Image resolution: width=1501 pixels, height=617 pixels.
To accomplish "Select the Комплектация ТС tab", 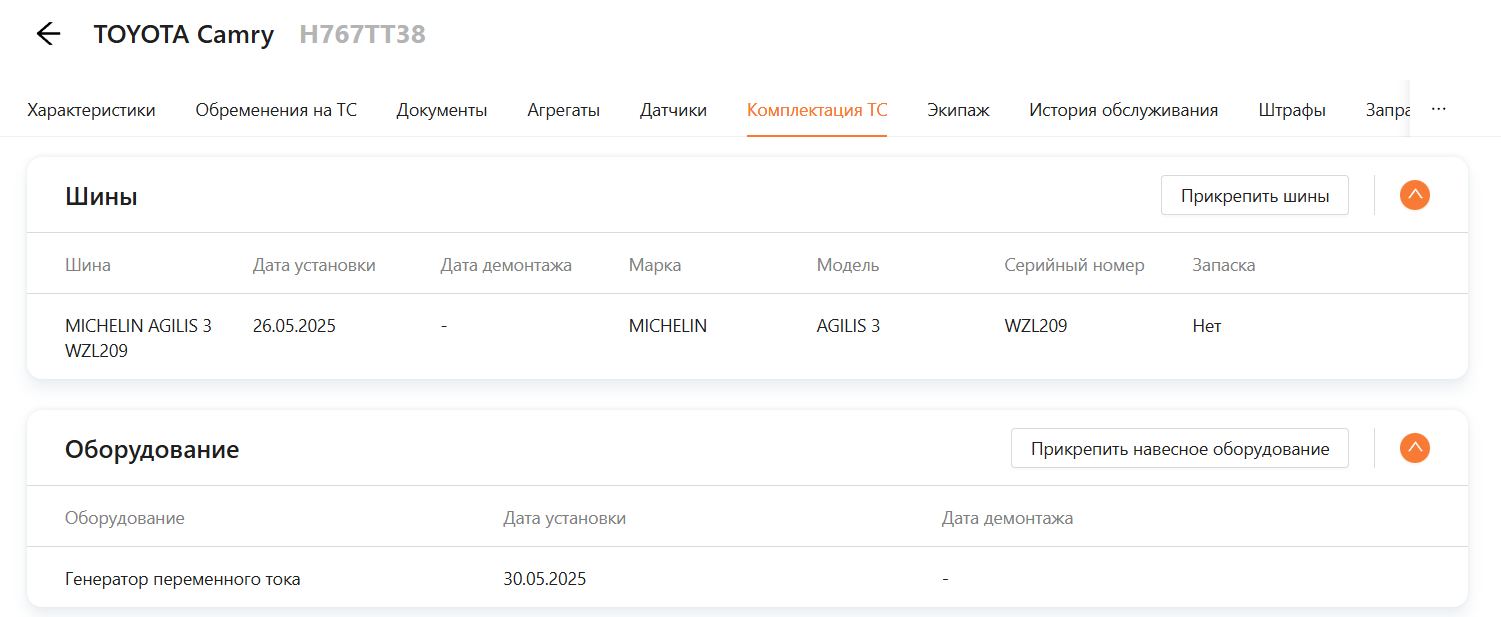I will point(816,110).
